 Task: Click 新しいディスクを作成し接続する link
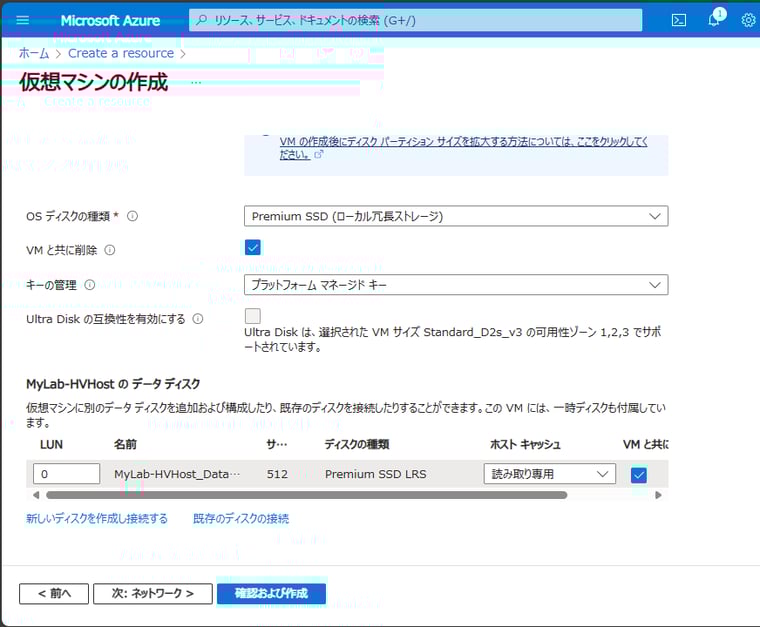pyautogui.click(x=97, y=518)
